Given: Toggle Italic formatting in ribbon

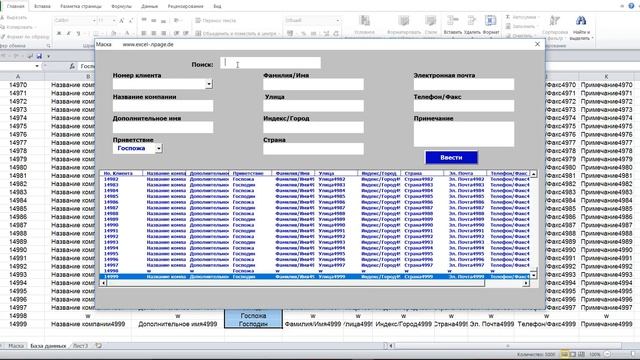Looking at the screenshot, I should point(69,33).
